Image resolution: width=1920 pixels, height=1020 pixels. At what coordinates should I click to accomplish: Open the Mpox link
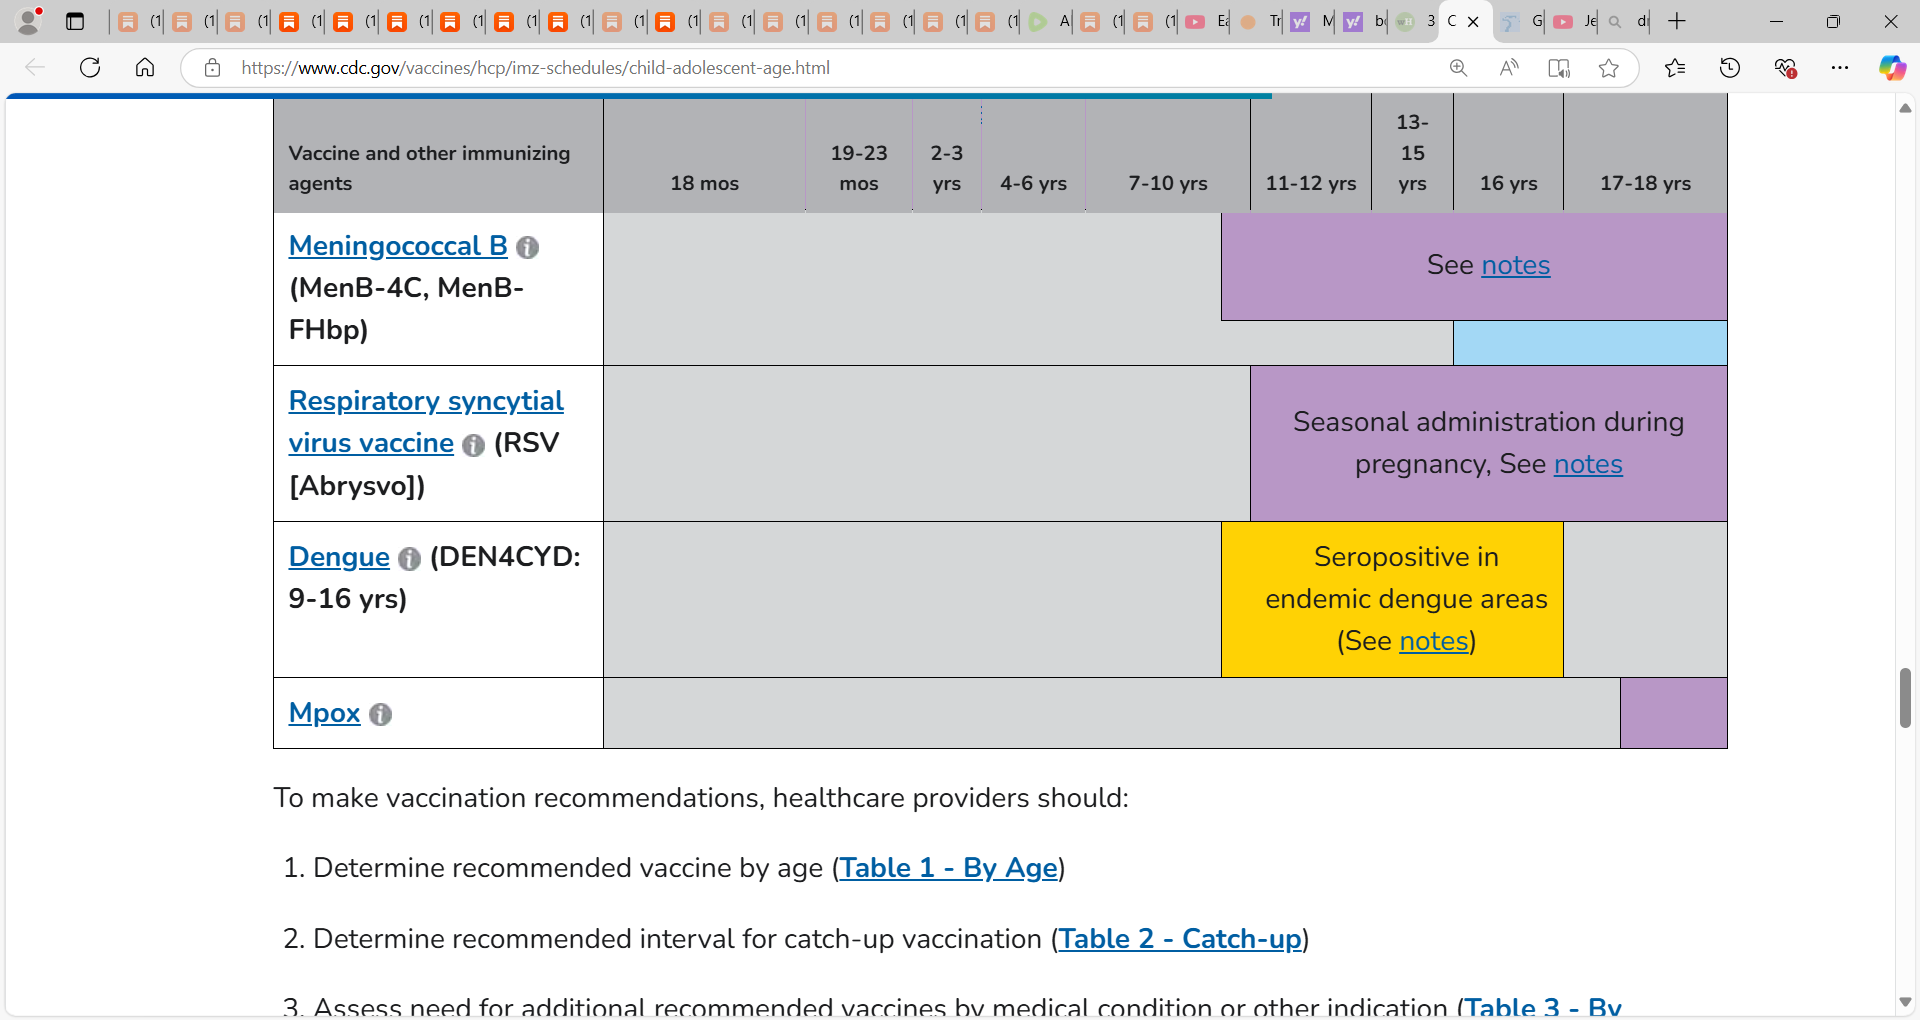[x=324, y=713]
